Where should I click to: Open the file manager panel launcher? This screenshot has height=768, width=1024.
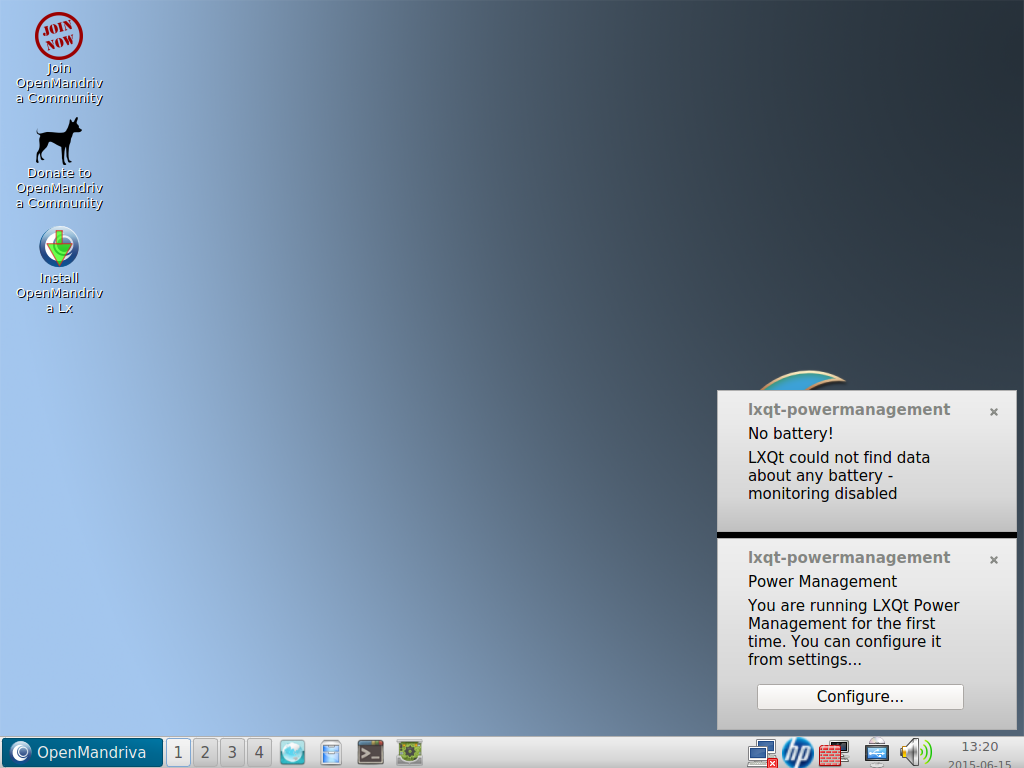pyautogui.click(x=331, y=752)
